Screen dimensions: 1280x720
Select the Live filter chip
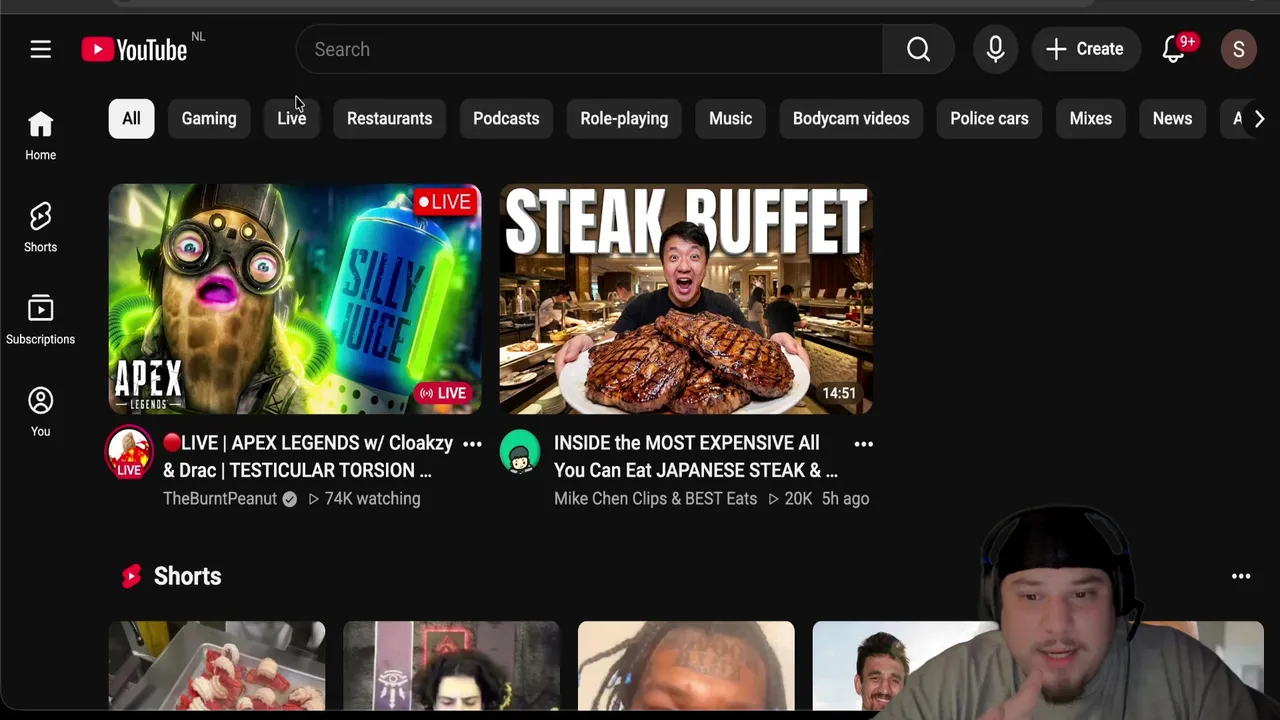[x=291, y=118]
